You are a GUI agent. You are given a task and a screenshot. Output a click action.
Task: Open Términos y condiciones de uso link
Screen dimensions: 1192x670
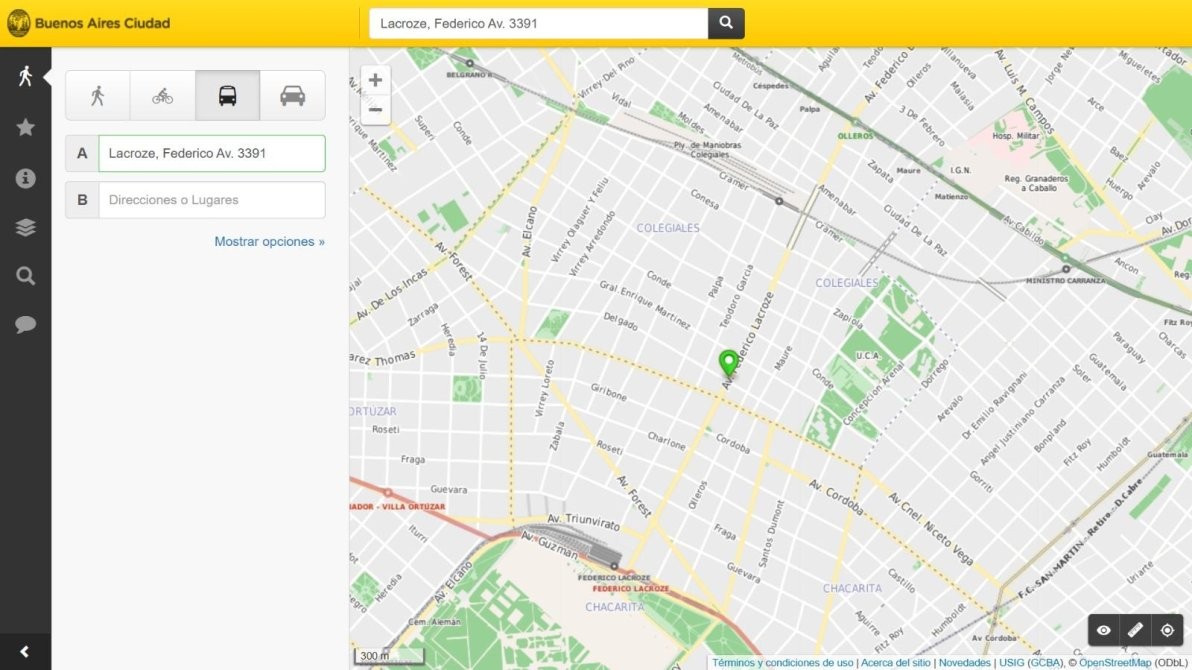(x=782, y=663)
